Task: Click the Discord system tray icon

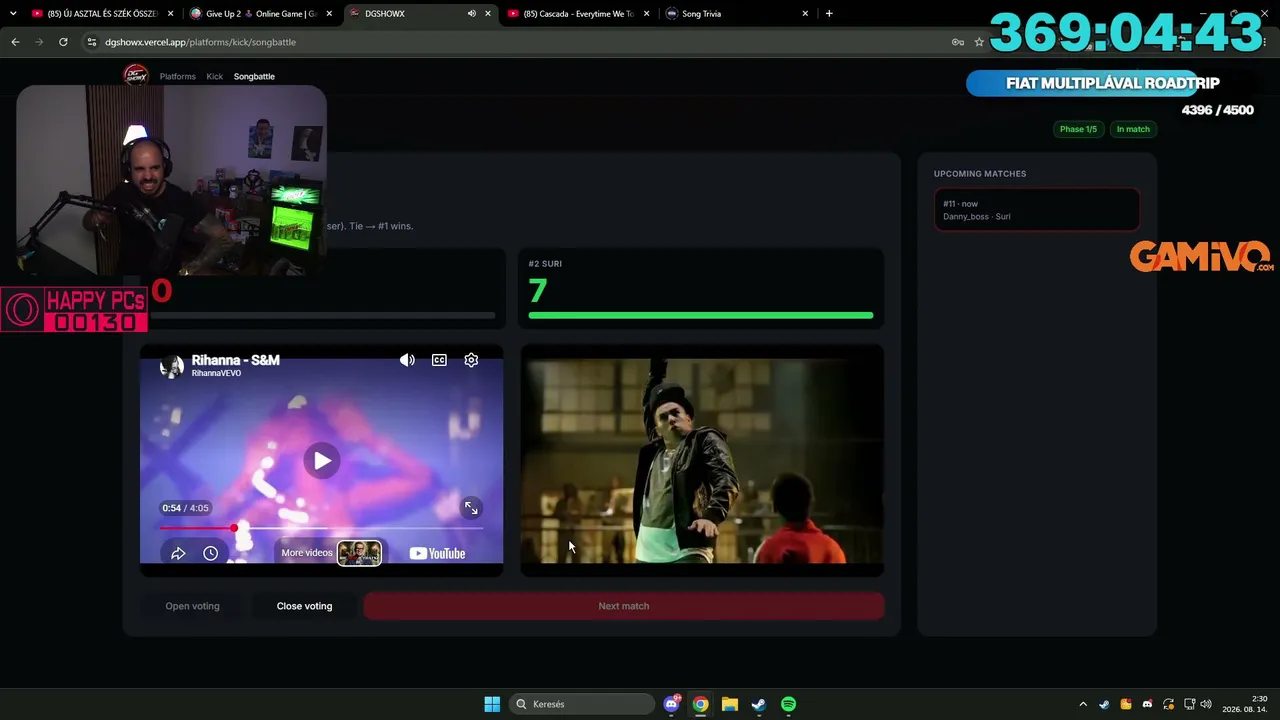Action: click(1147, 704)
